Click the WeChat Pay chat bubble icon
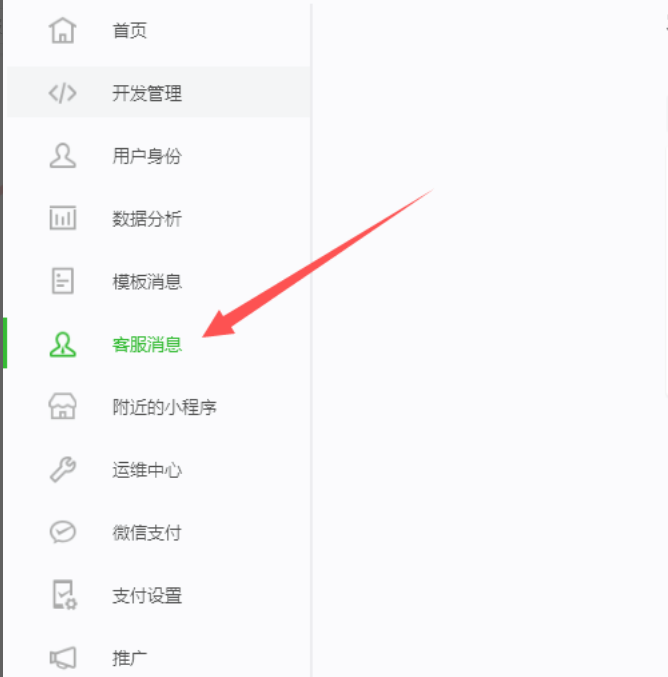Viewport: 668px width, 677px height. (63, 532)
